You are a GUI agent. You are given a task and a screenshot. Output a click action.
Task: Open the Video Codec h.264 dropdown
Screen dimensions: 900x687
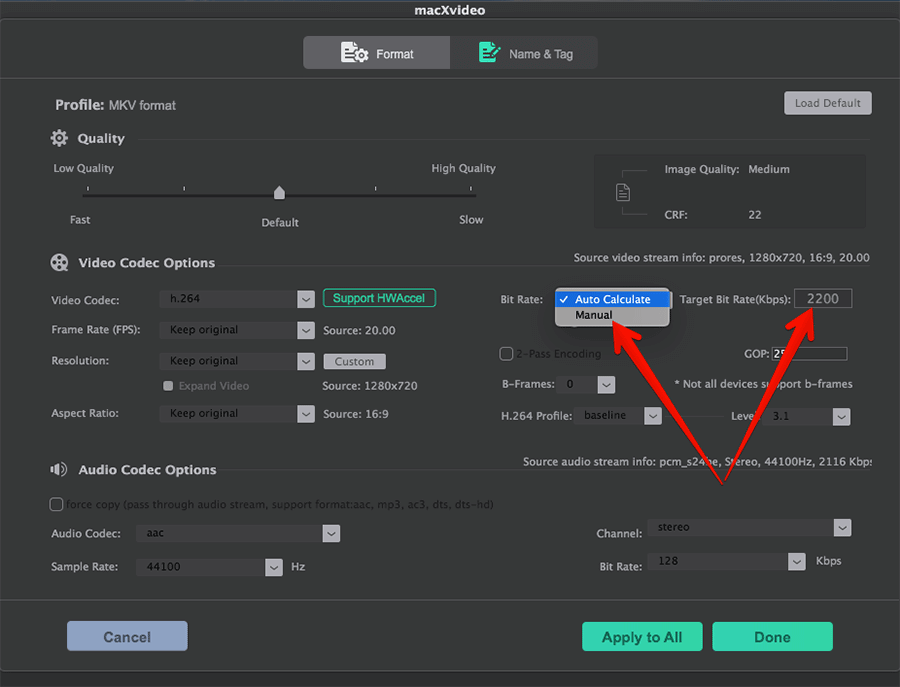[237, 299]
